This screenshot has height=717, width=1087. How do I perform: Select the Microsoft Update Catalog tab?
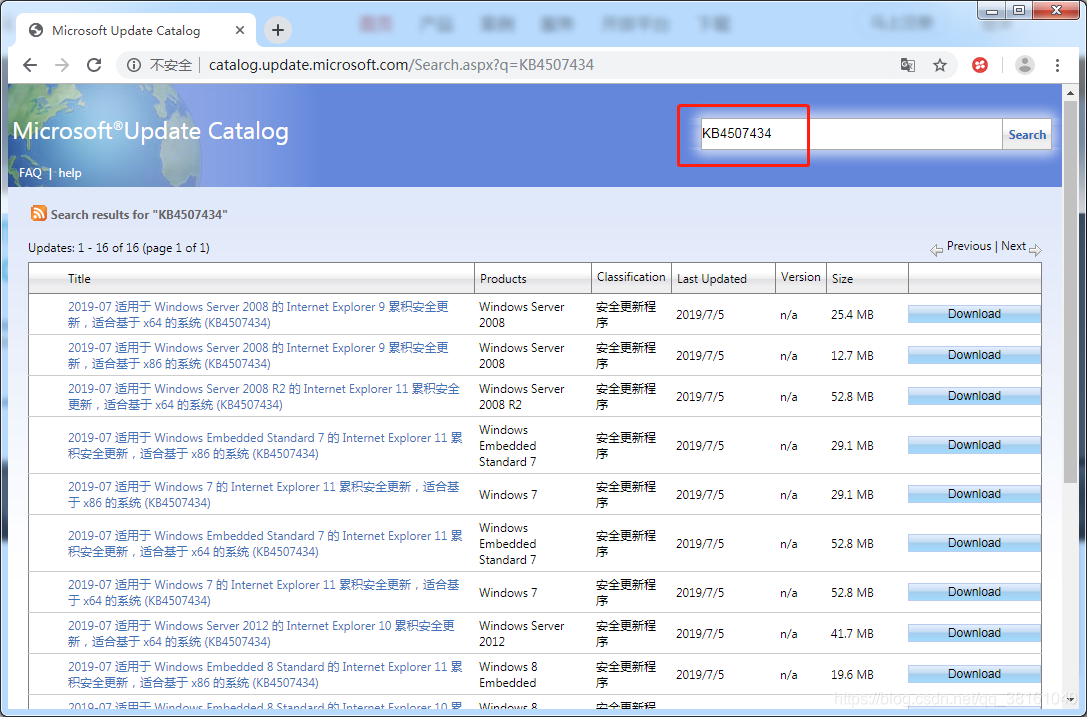coord(135,30)
